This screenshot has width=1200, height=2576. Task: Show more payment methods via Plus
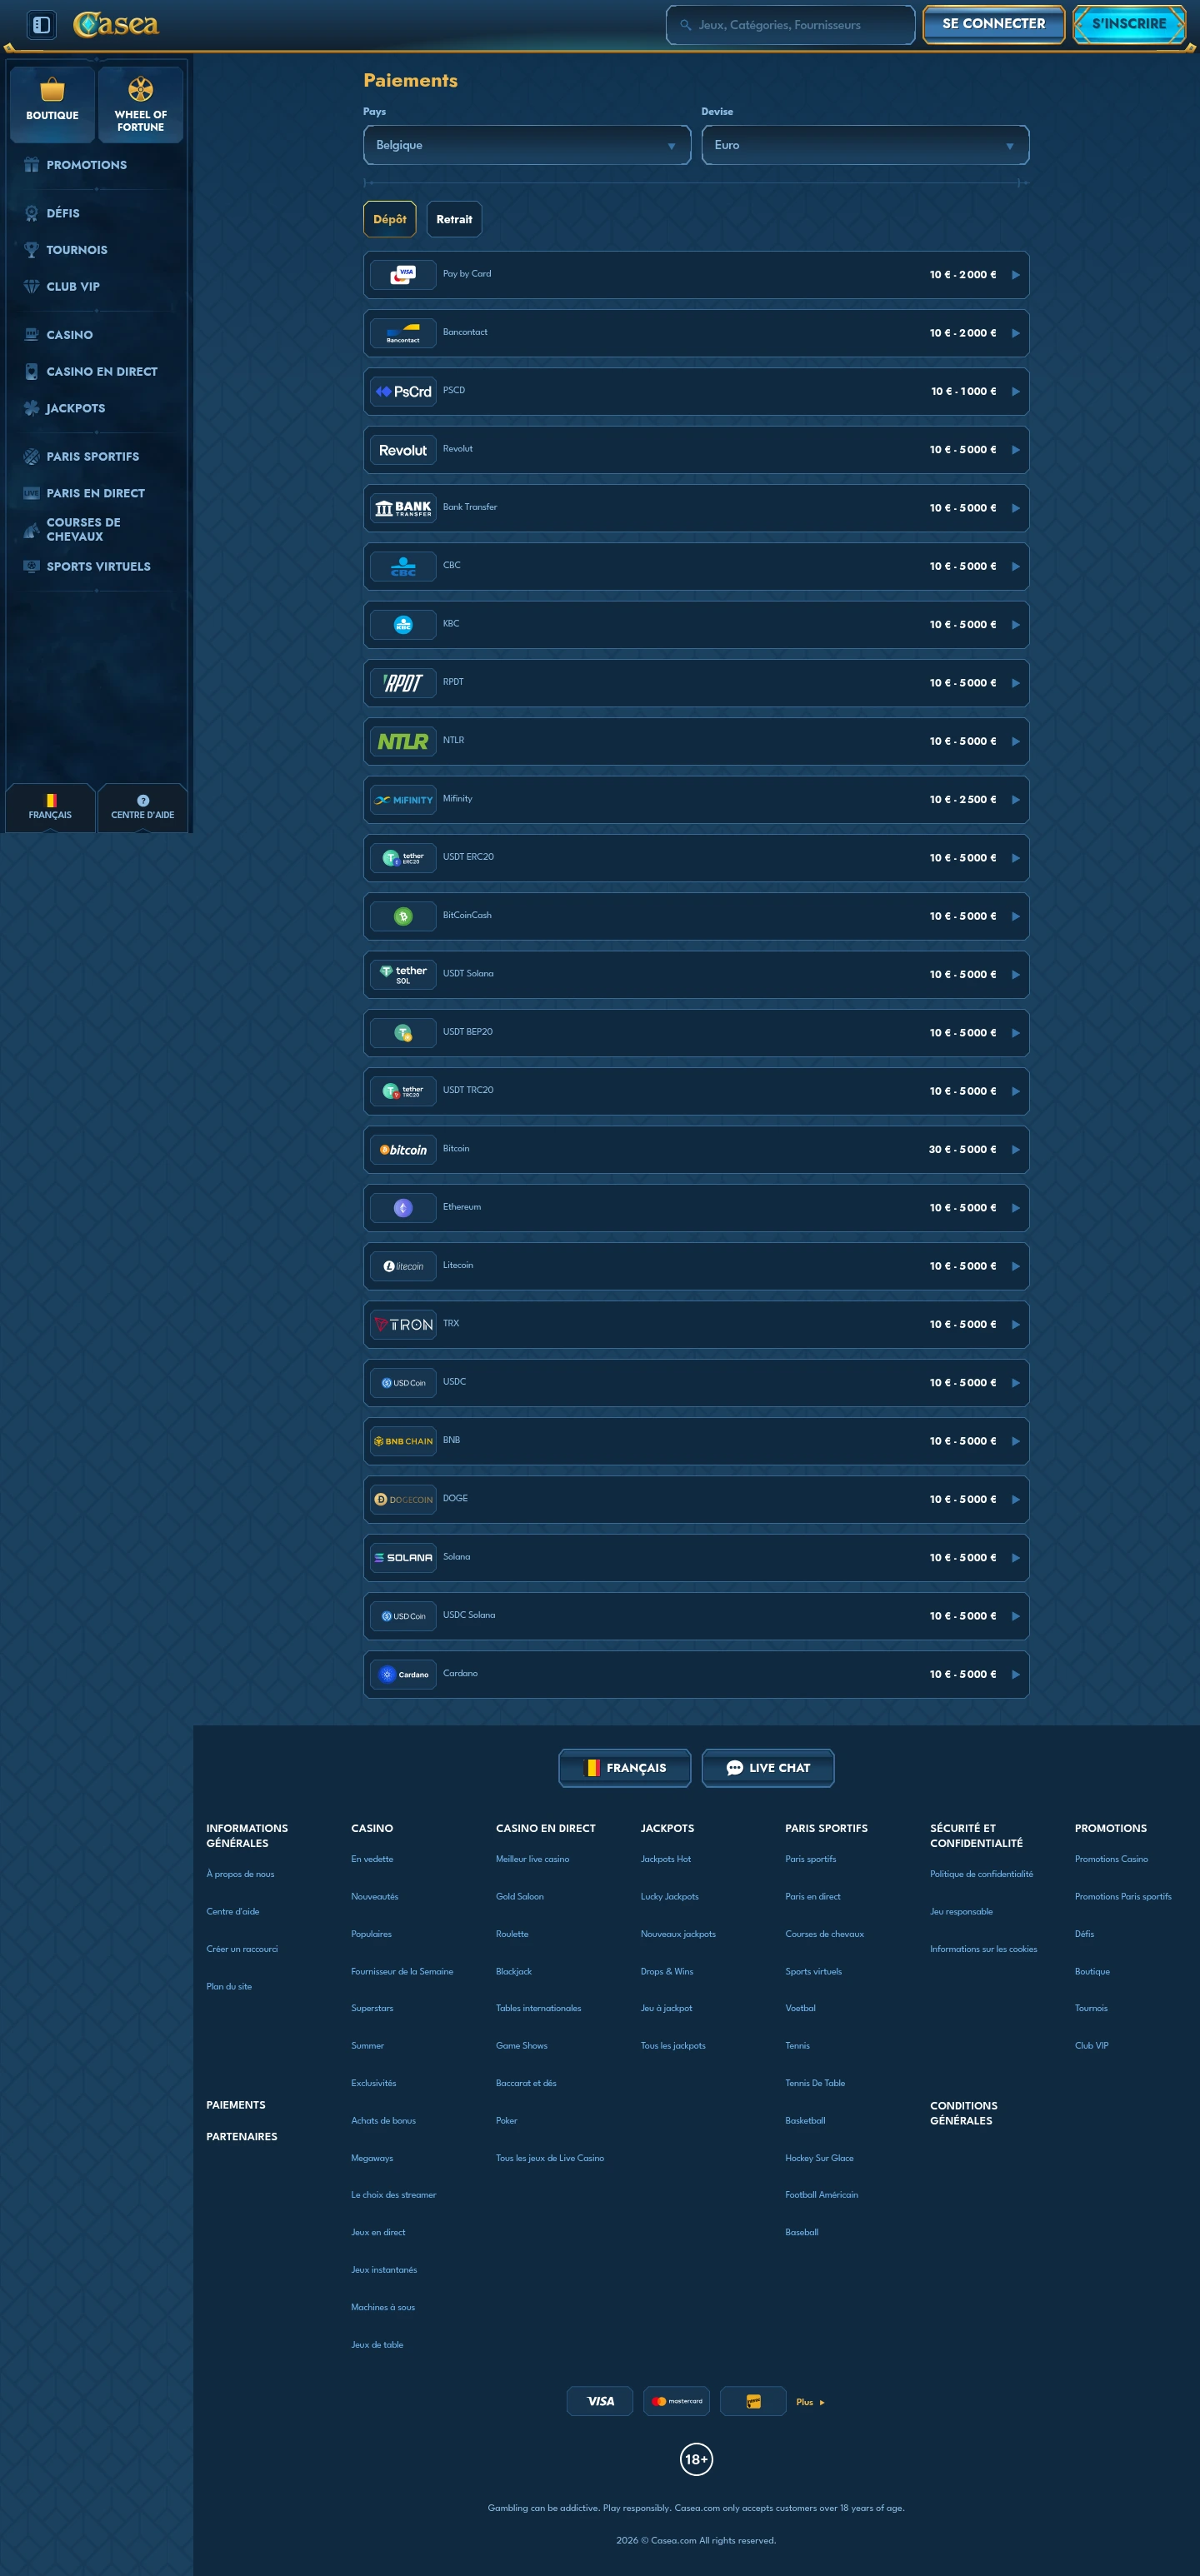[810, 2402]
